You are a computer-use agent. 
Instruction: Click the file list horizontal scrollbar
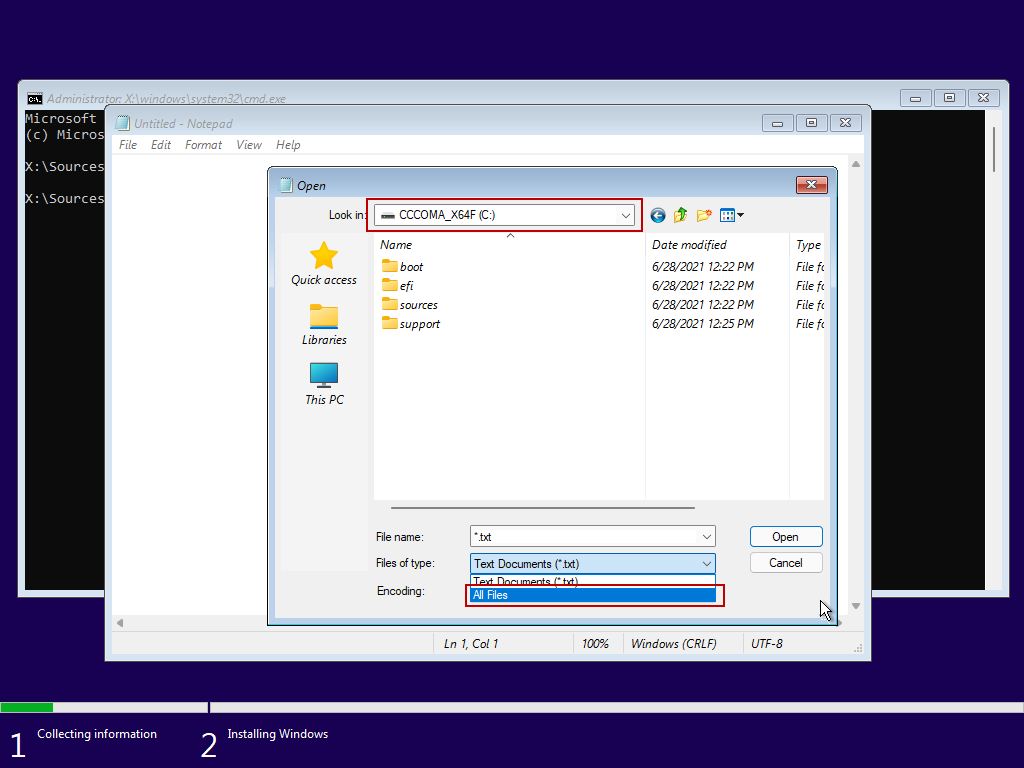[543, 507]
